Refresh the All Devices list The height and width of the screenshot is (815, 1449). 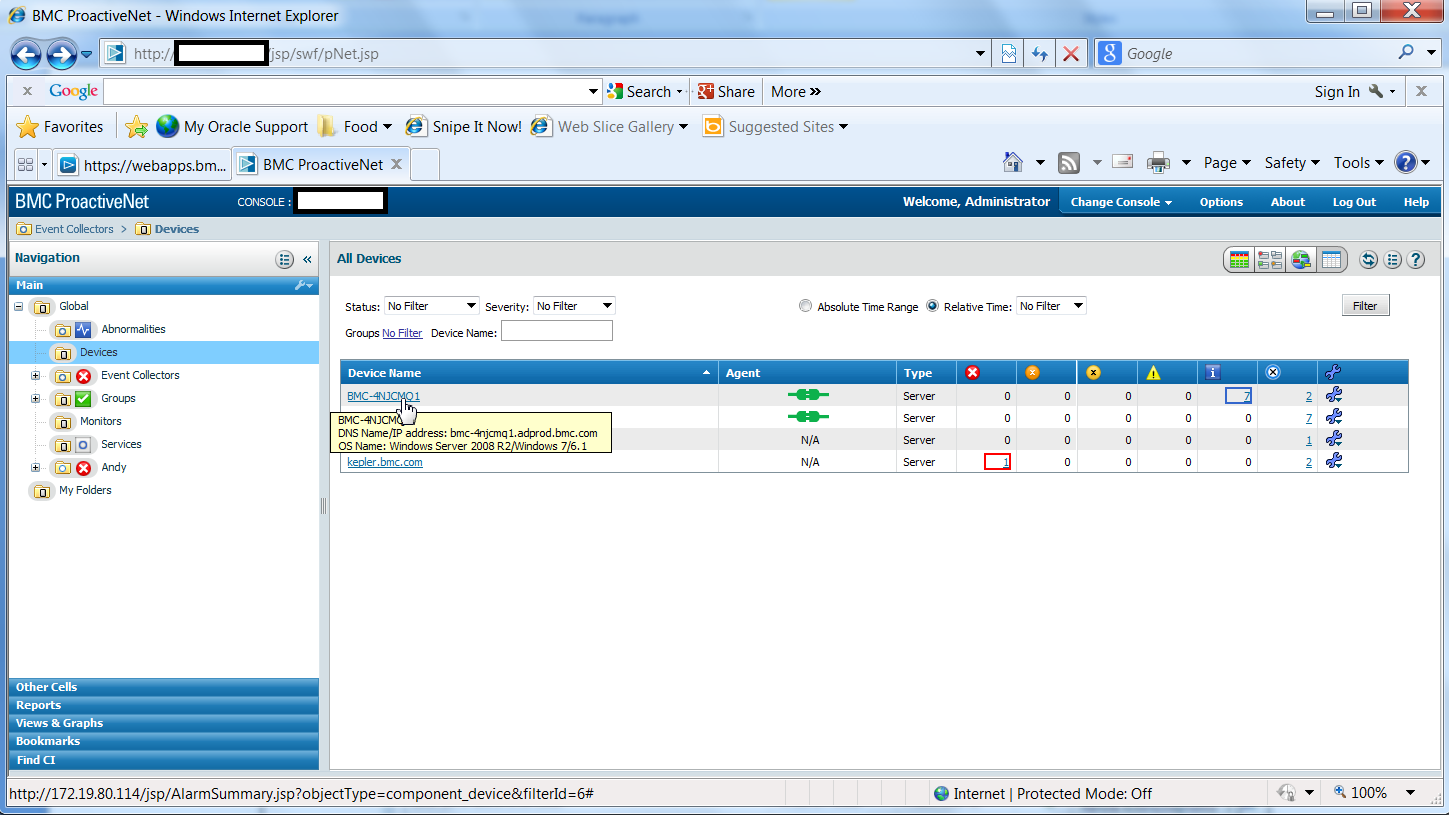pos(1368,260)
